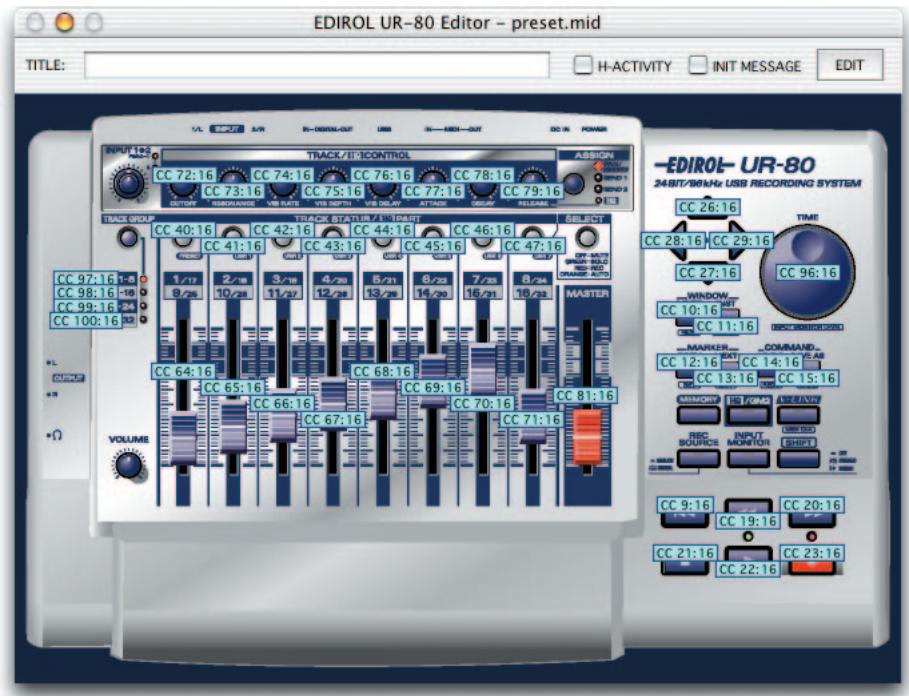Select track status button CC 42:16
Image resolution: width=909 pixels, height=696 pixels.
[x=282, y=230]
